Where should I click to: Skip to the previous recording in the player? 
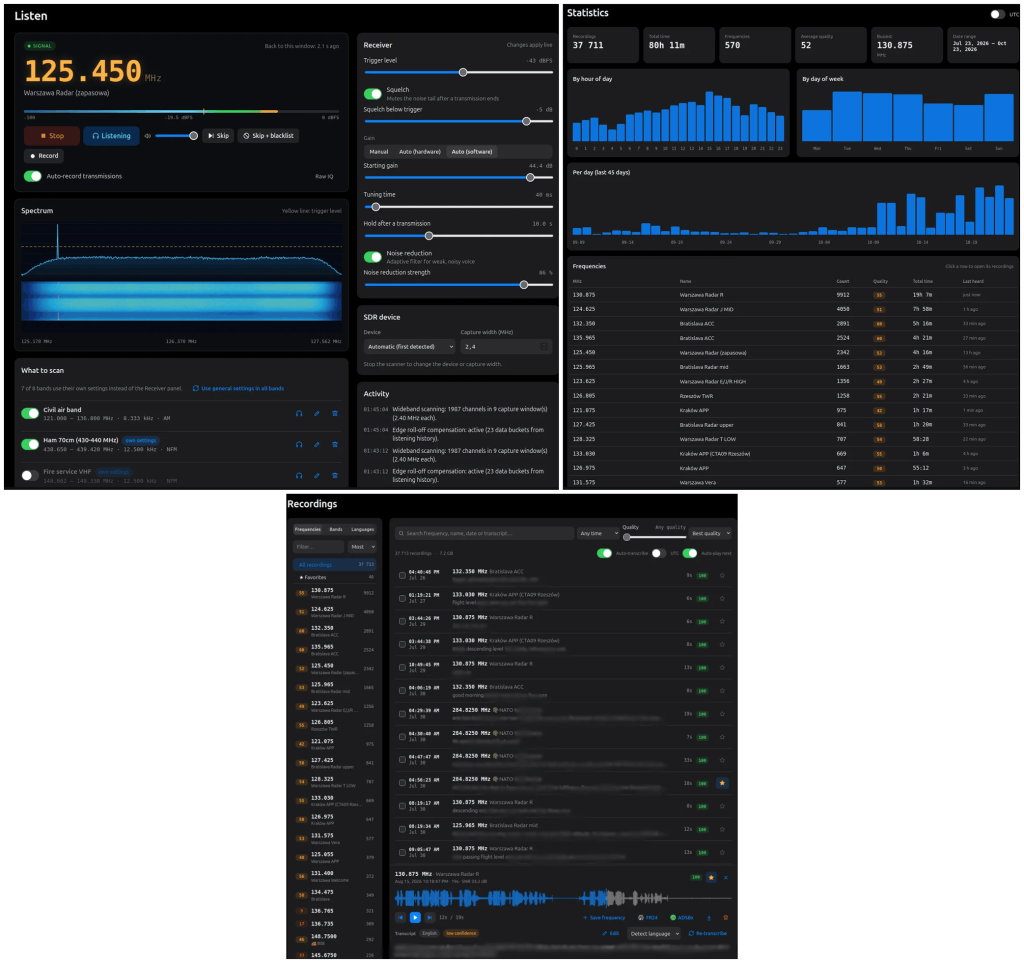(400, 917)
